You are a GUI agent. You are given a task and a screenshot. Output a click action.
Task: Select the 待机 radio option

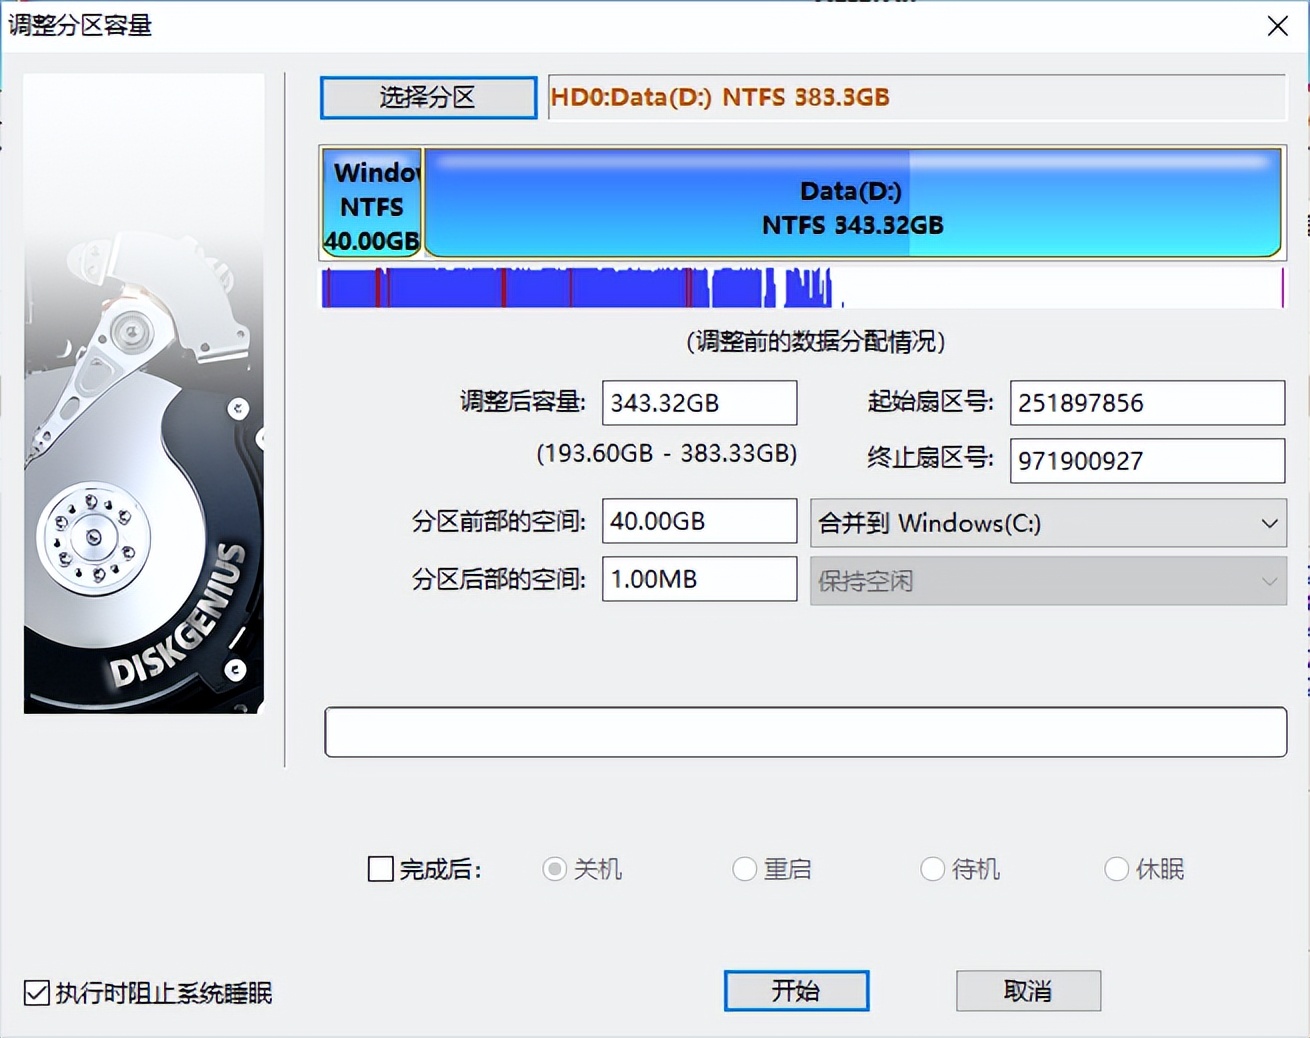[932, 870]
